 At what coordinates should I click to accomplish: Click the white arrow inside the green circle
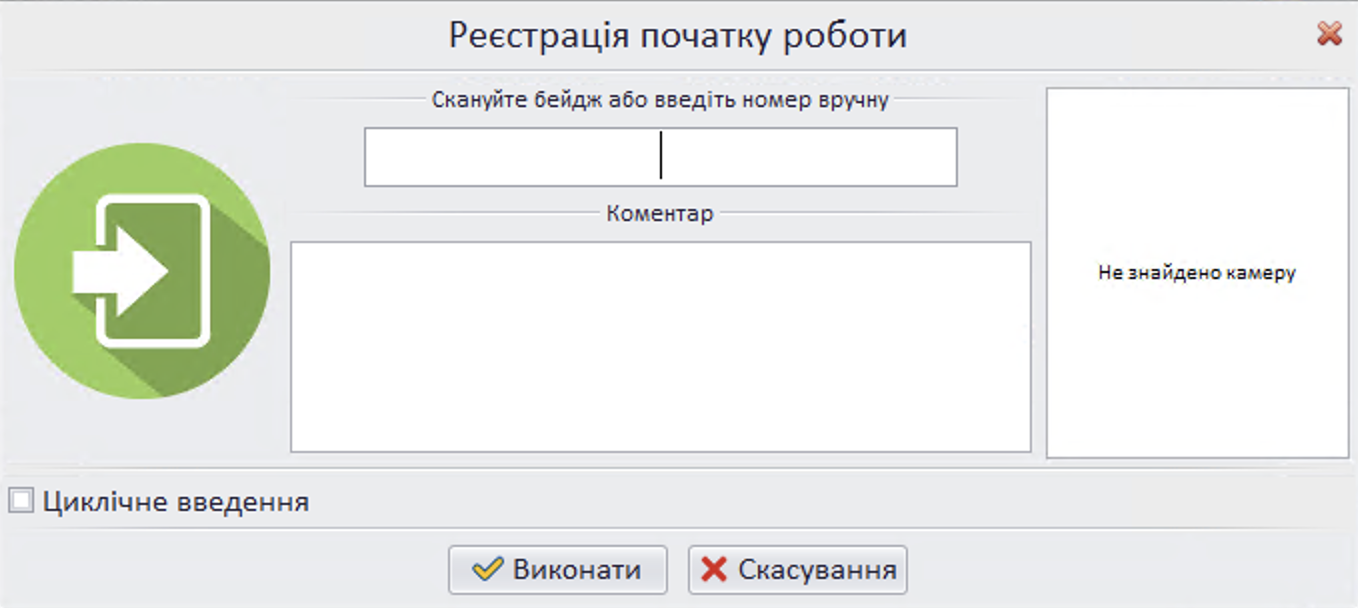pos(120,271)
